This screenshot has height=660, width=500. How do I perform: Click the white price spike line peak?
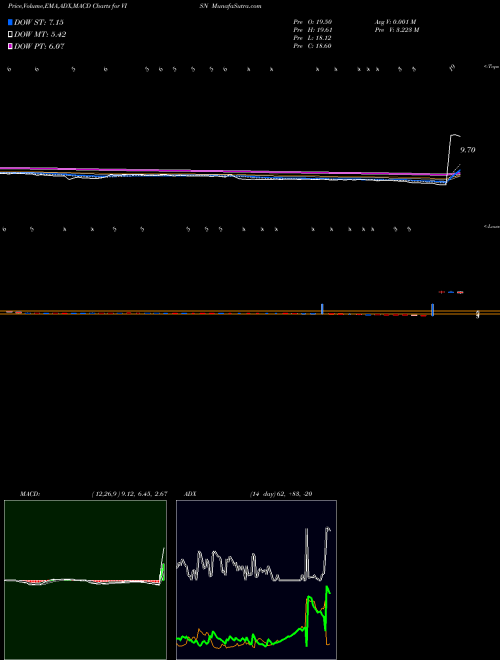[455, 135]
